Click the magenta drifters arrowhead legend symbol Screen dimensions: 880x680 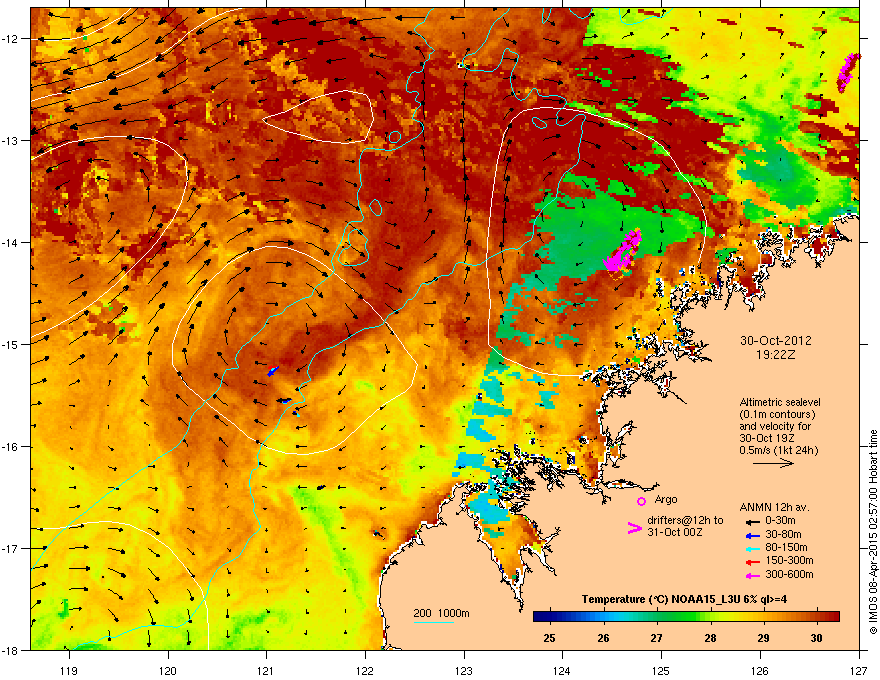click(634, 528)
